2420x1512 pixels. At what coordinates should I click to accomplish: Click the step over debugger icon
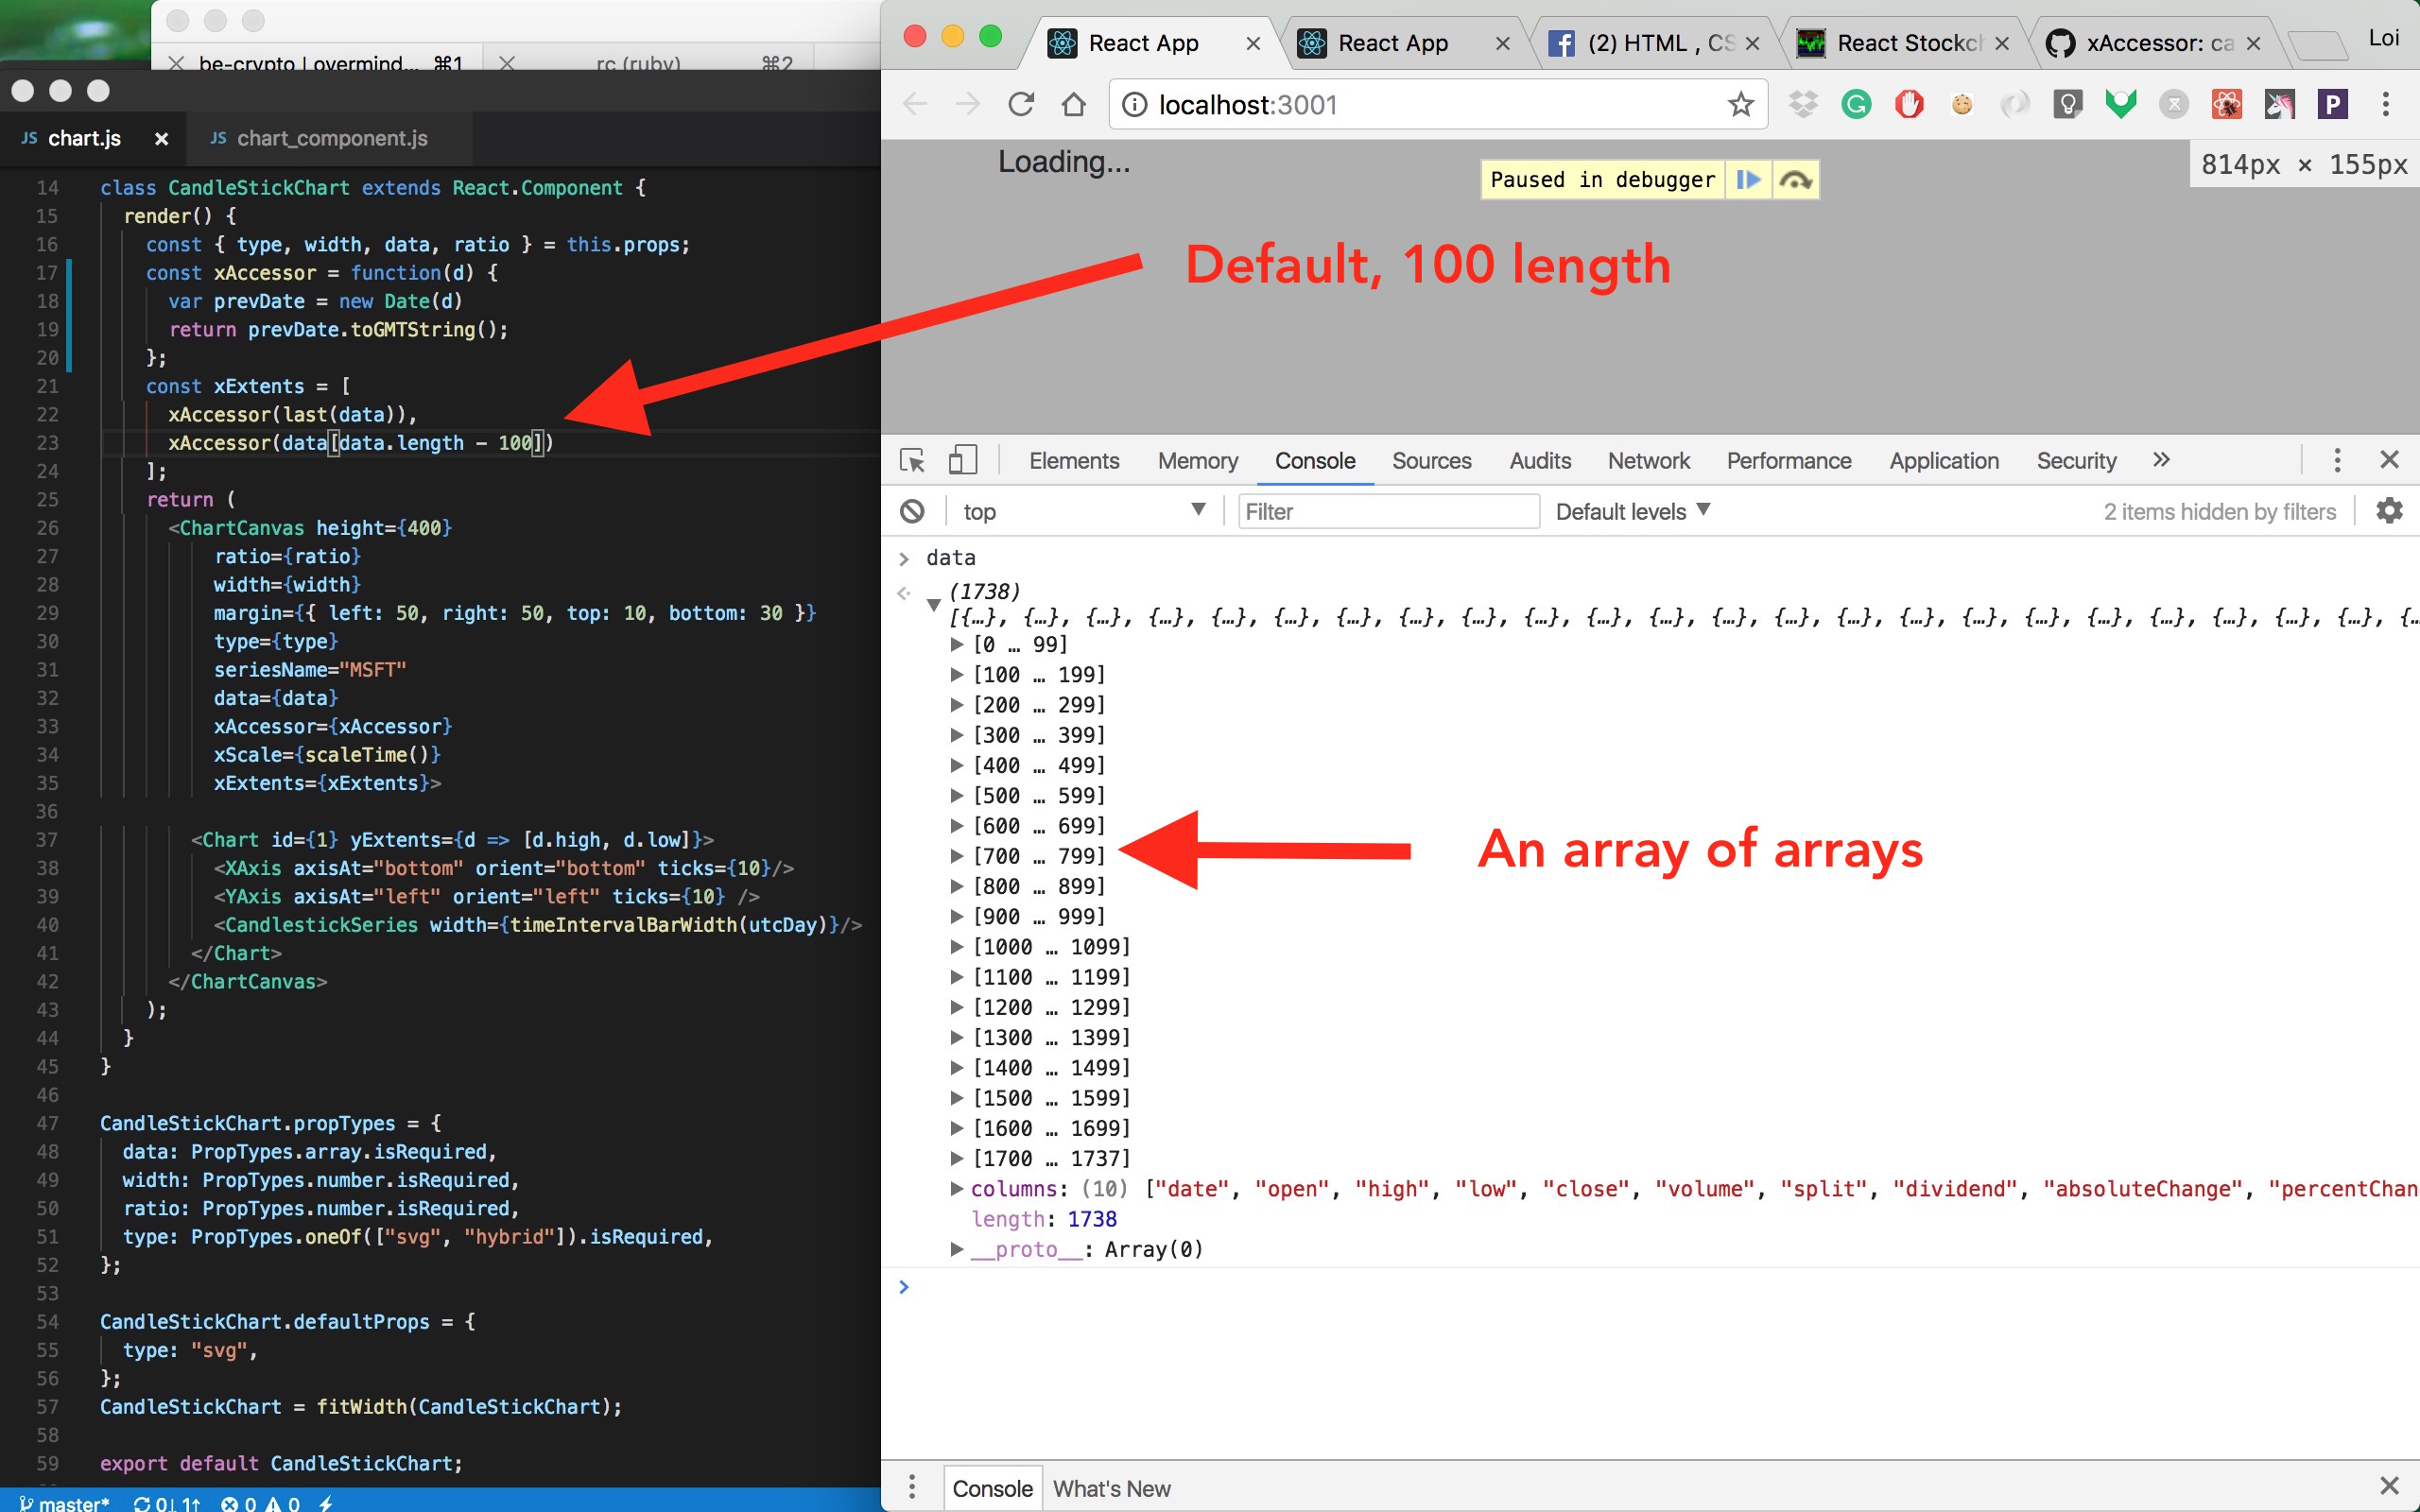point(1796,180)
